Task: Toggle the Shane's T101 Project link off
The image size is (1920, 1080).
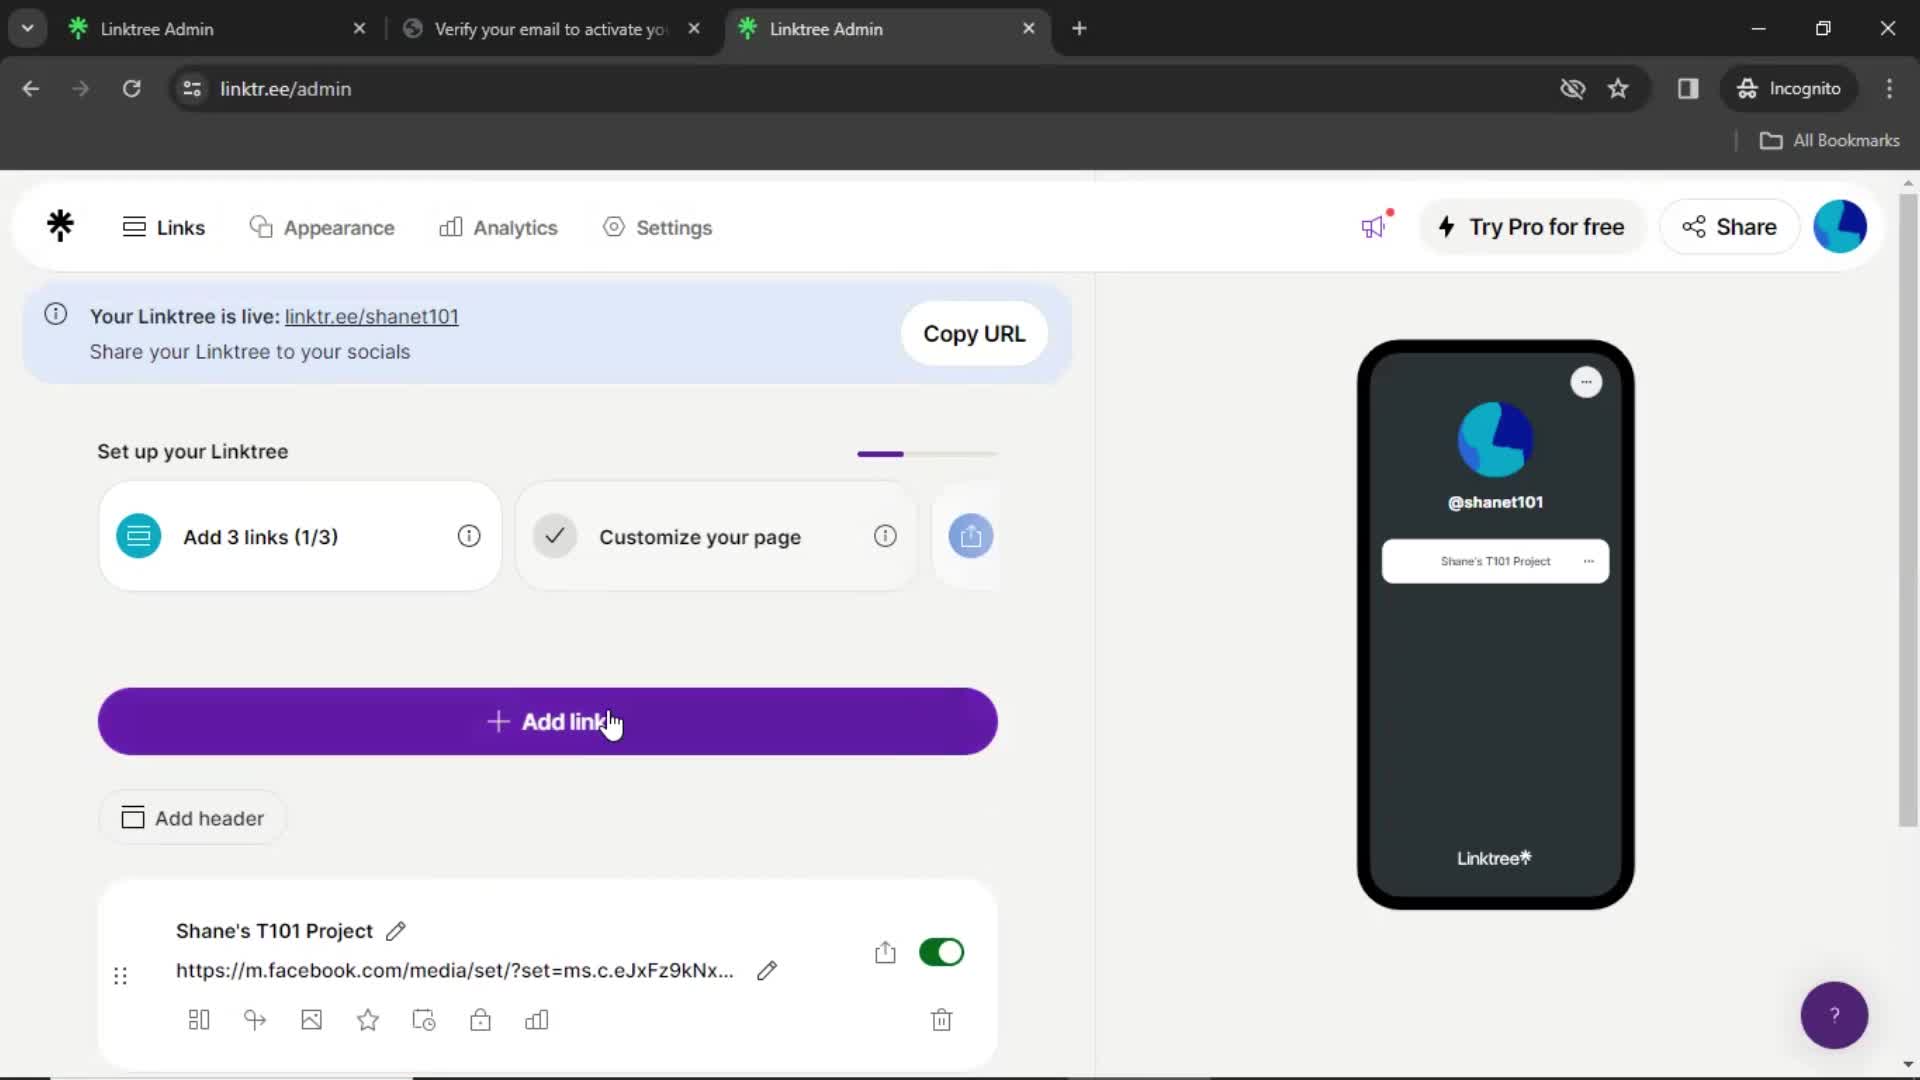Action: [941, 952]
